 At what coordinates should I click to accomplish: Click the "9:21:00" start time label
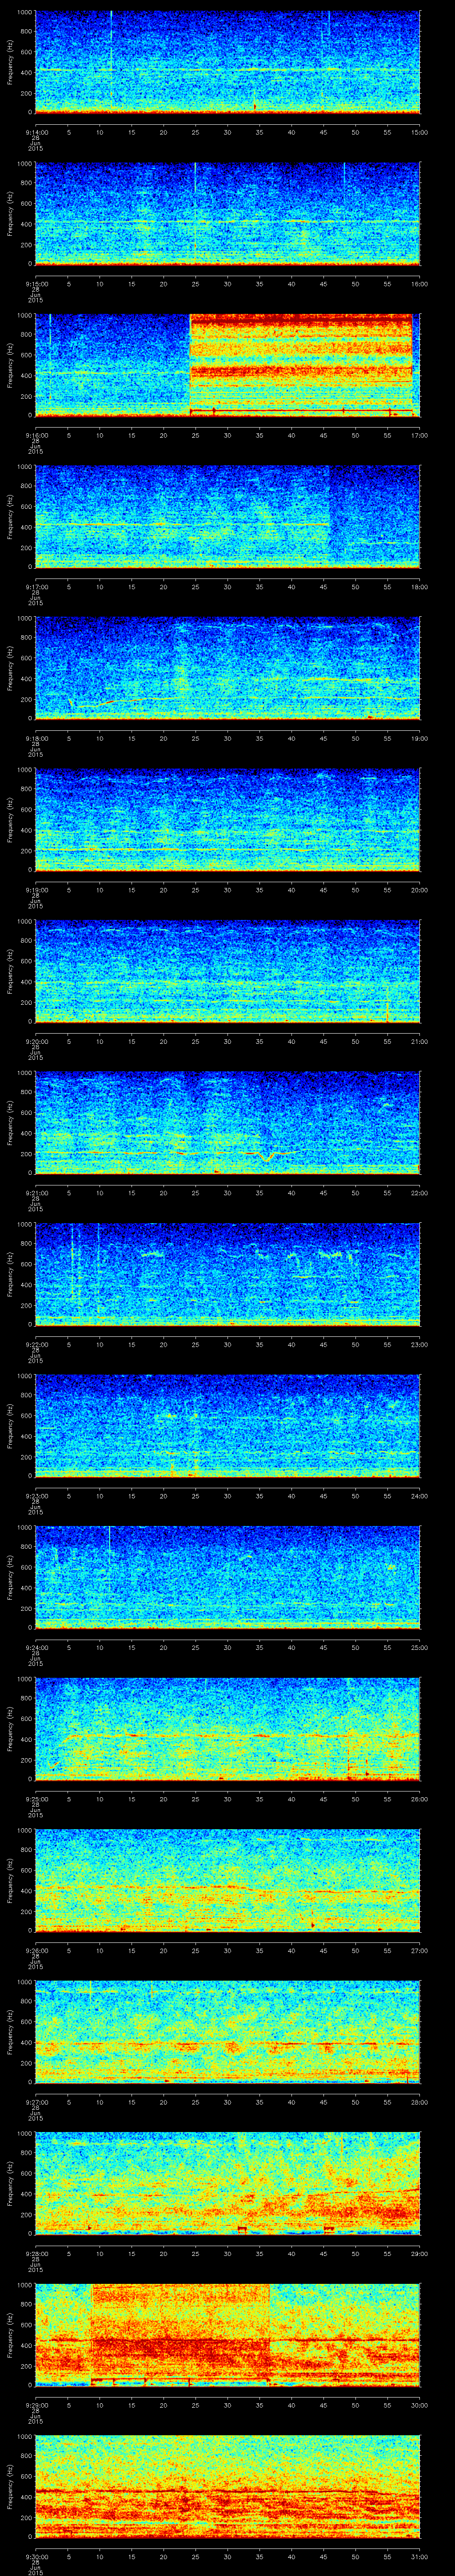[x=36, y=1193]
